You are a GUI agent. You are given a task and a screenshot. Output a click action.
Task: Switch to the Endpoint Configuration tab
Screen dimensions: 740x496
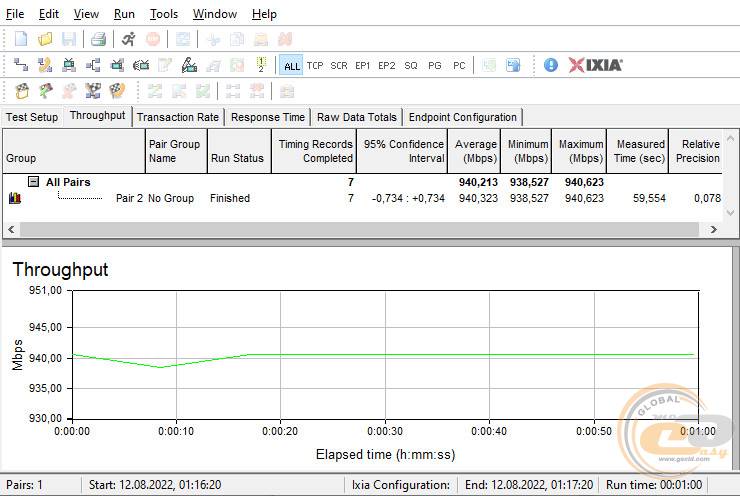tap(463, 117)
